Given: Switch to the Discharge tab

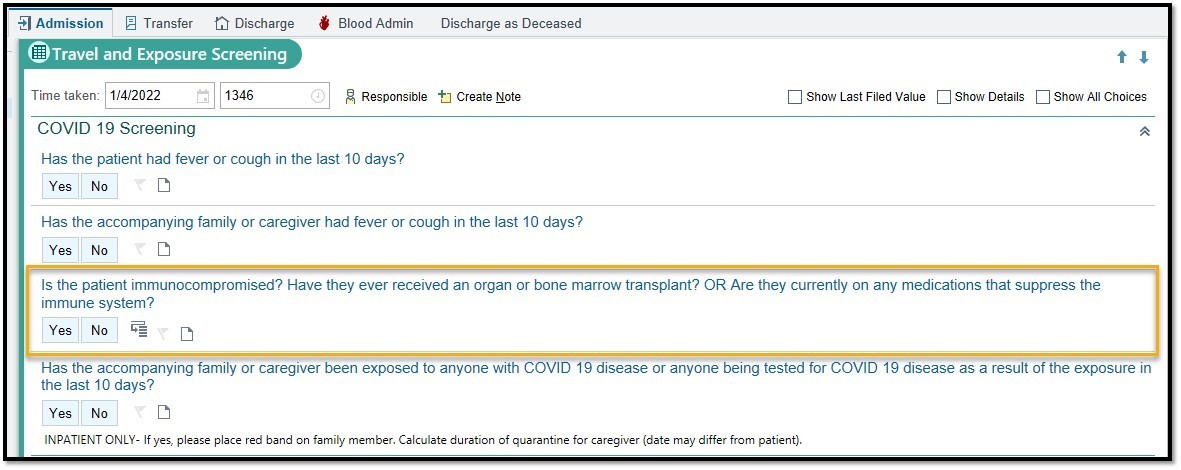Looking at the screenshot, I should (255, 23).
